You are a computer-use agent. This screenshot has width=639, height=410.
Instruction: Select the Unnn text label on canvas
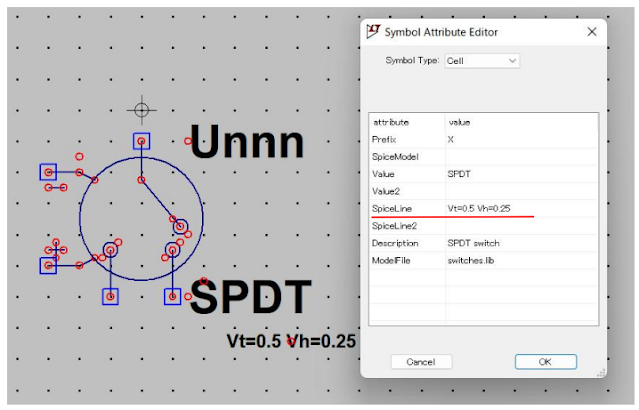pyautogui.click(x=247, y=142)
